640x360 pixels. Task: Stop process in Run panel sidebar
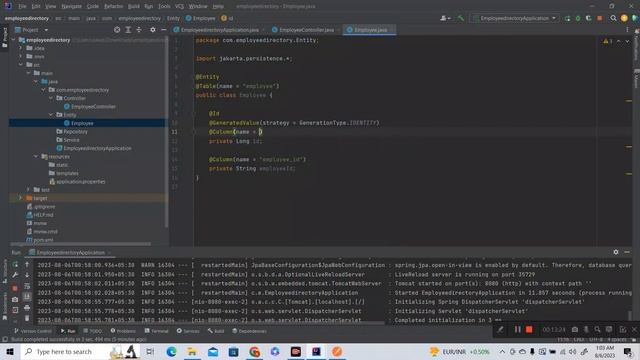[15, 288]
